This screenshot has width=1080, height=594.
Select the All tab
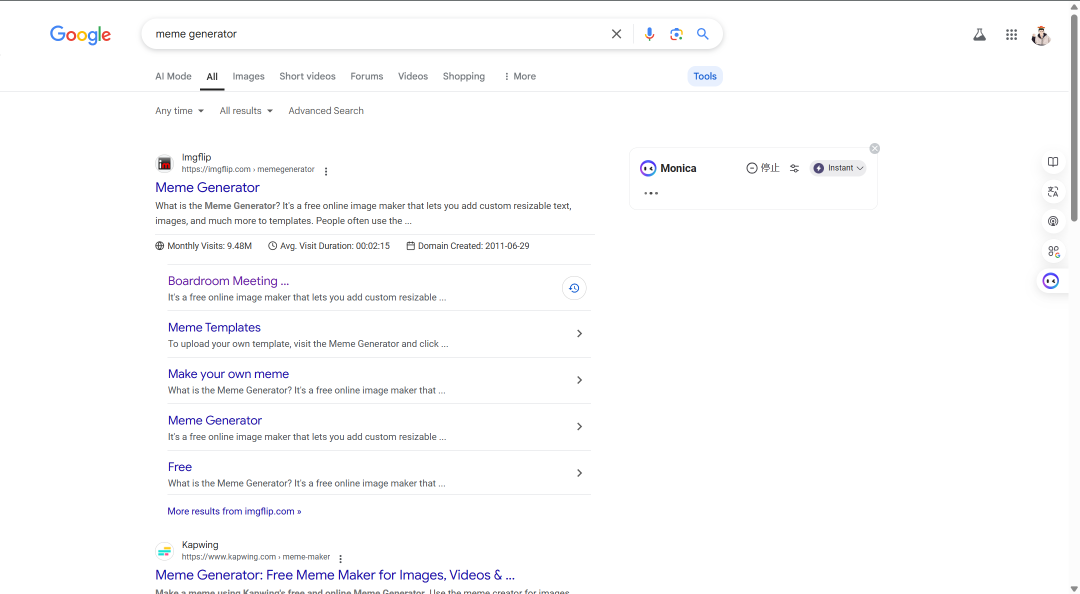tap(212, 76)
